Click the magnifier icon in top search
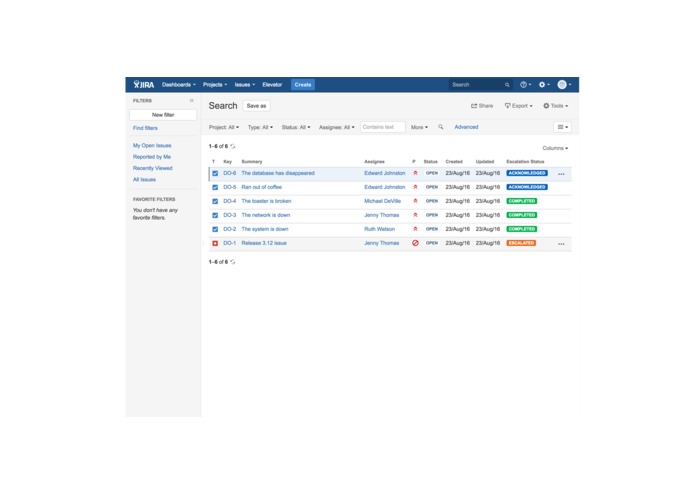Image resolution: width=695 pixels, height=494 pixels. coord(507,85)
